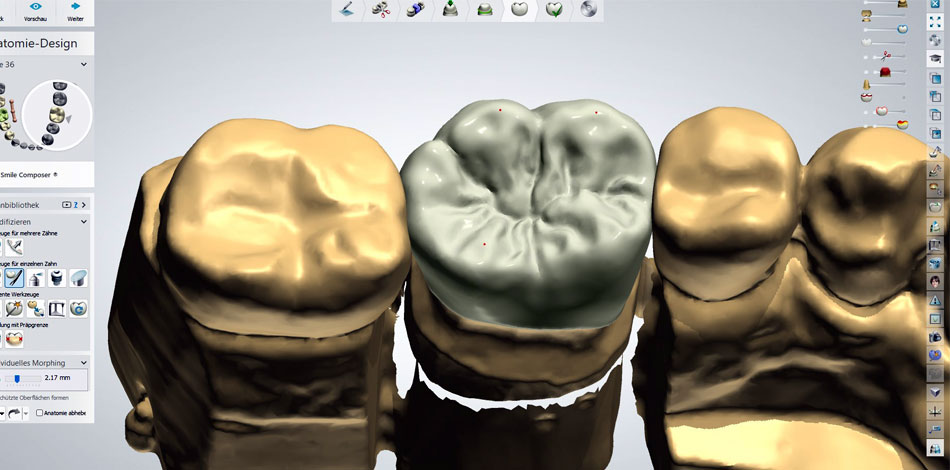Open the green margin line workflow step
The width and height of the screenshot is (950, 470).
tap(484, 9)
